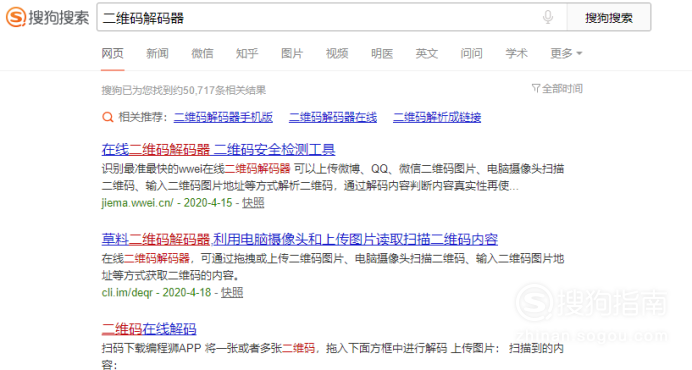Go to the 知乎 tab
Viewport: 692px width, 370px height.
pos(247,53)
